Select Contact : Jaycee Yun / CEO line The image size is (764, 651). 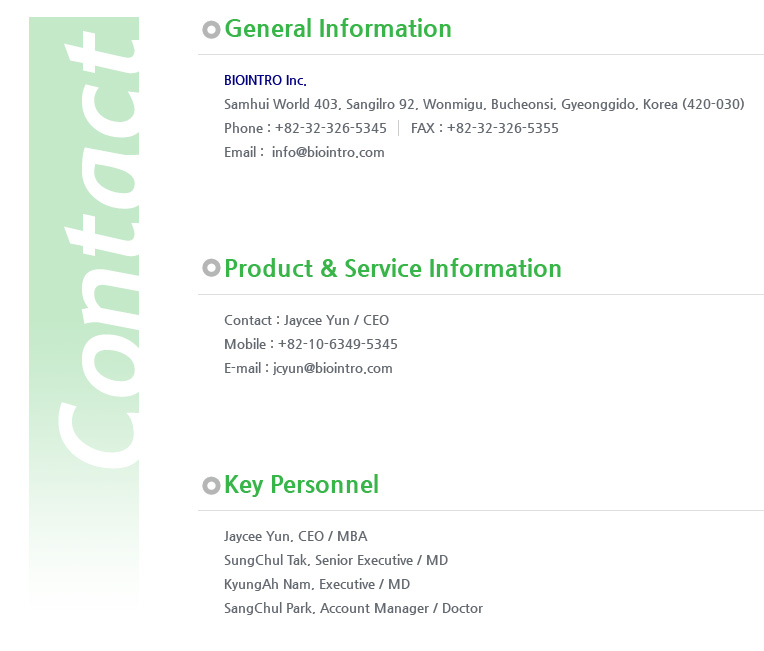(x=306, y=321)
